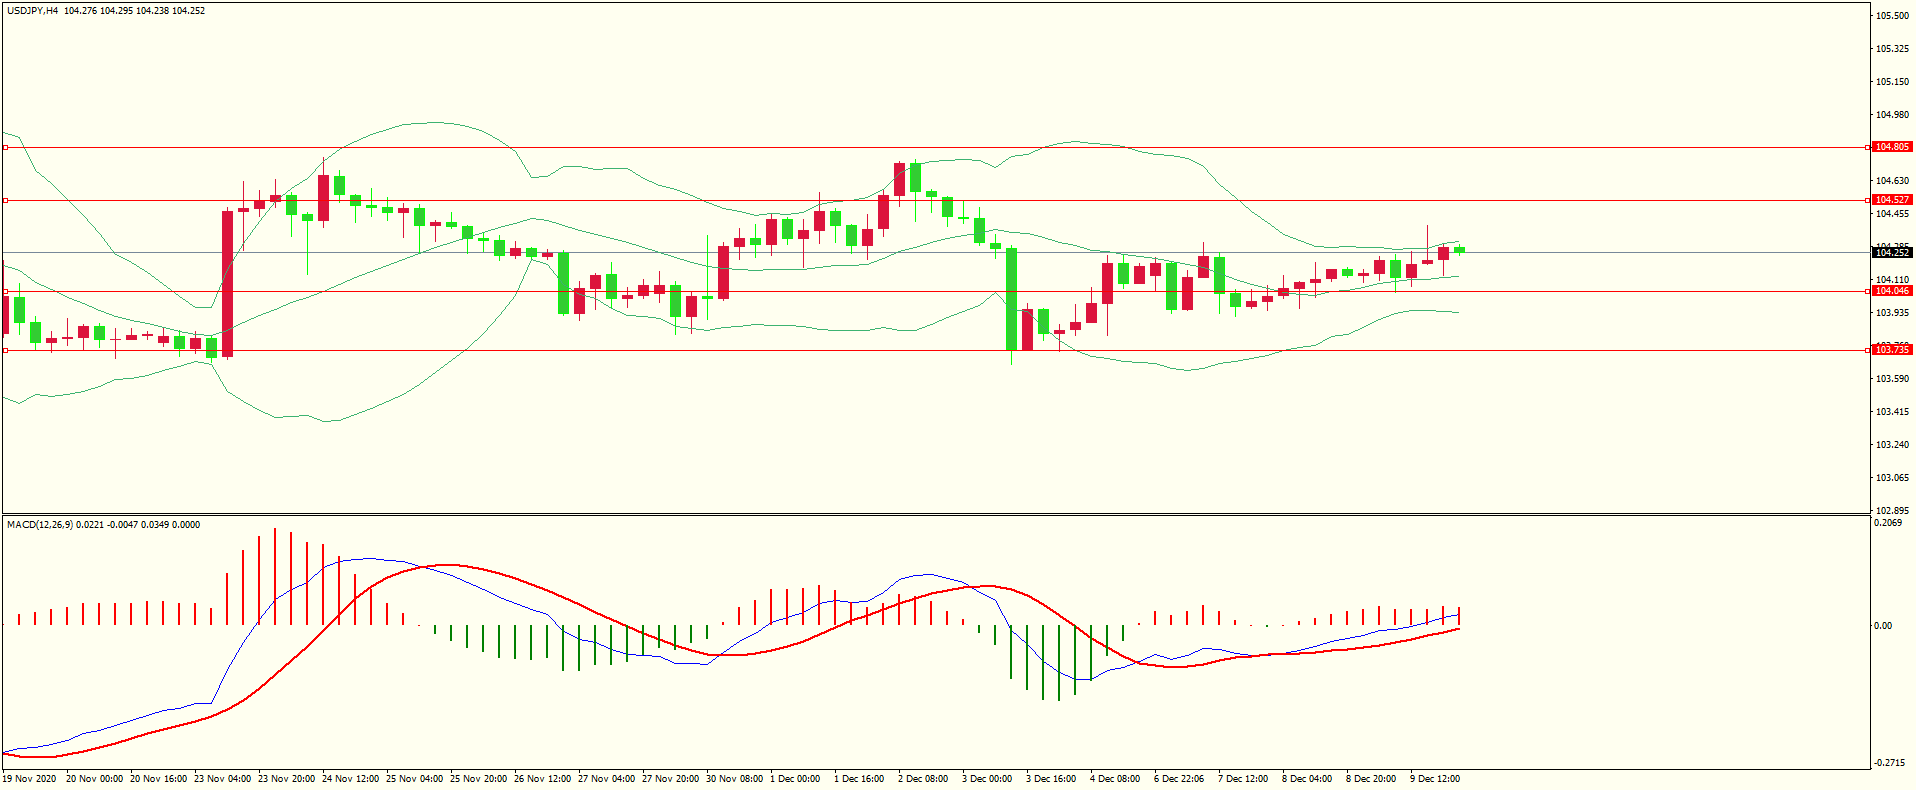
Task: Click the tall red candle at 23 Nov 04:00
Action: 227,283
